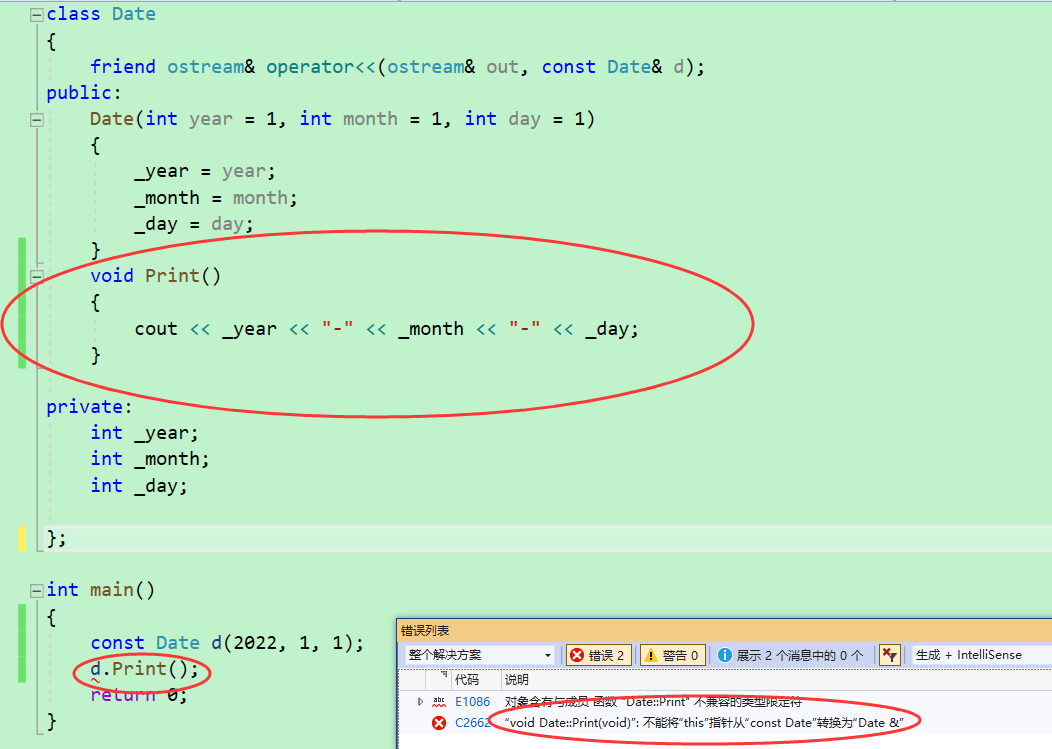This screenshot has width=1052, height=749.
Task: Click the yellow change indicator beside the closing brace
Action: [x=20, y=537]
